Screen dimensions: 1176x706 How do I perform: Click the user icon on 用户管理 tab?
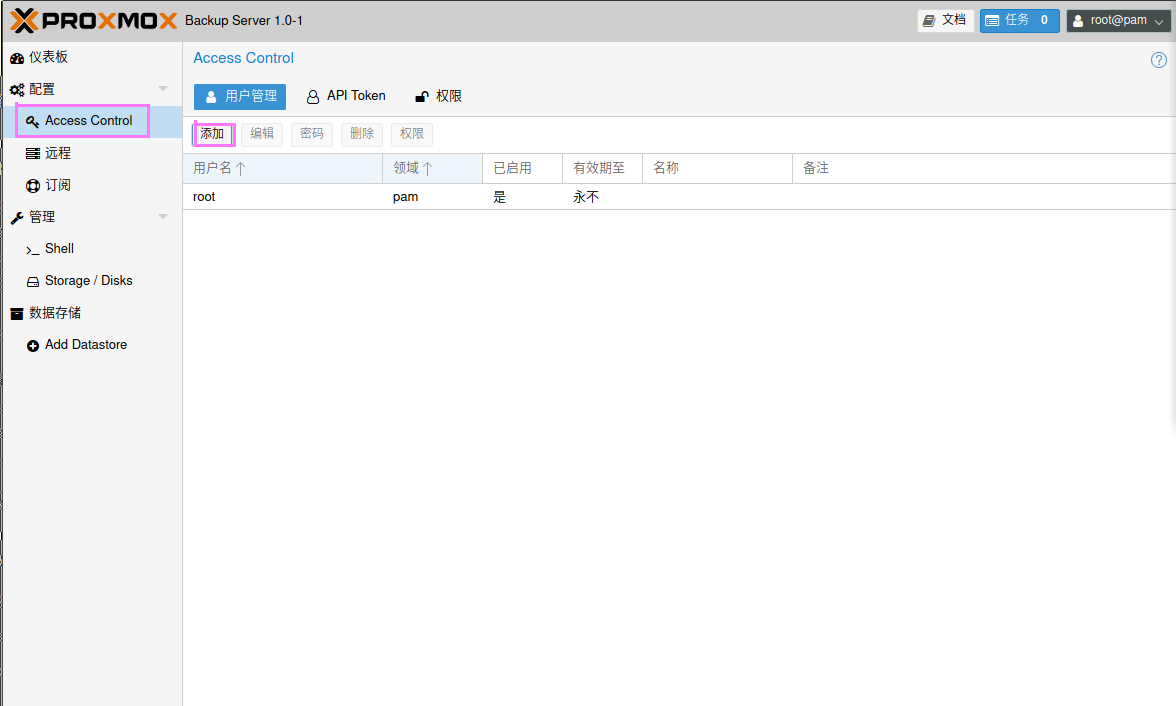tap(211, 97)
